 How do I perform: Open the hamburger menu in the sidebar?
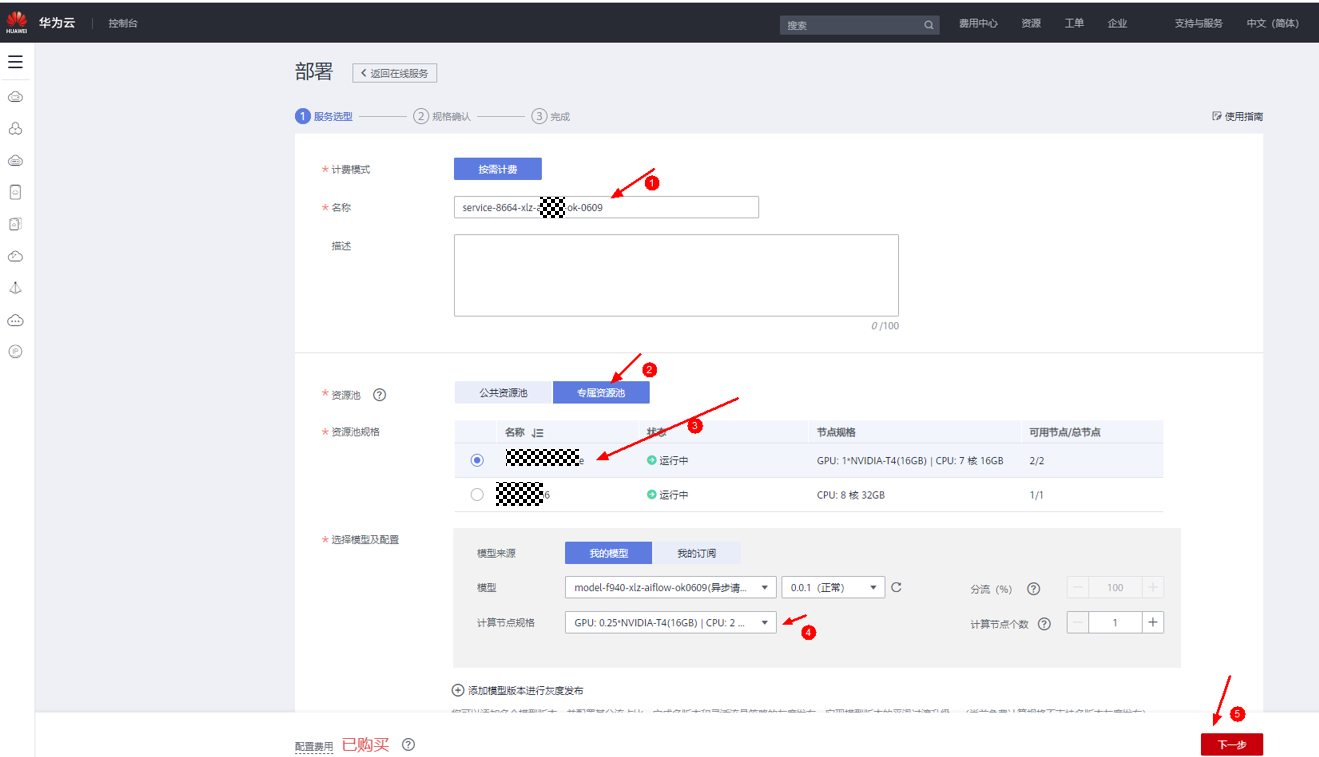pos(15,62)
